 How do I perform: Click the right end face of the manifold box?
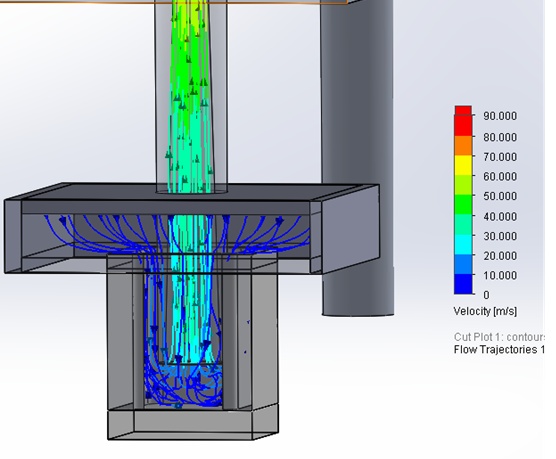pyautogui.click(x=350, y=229)
